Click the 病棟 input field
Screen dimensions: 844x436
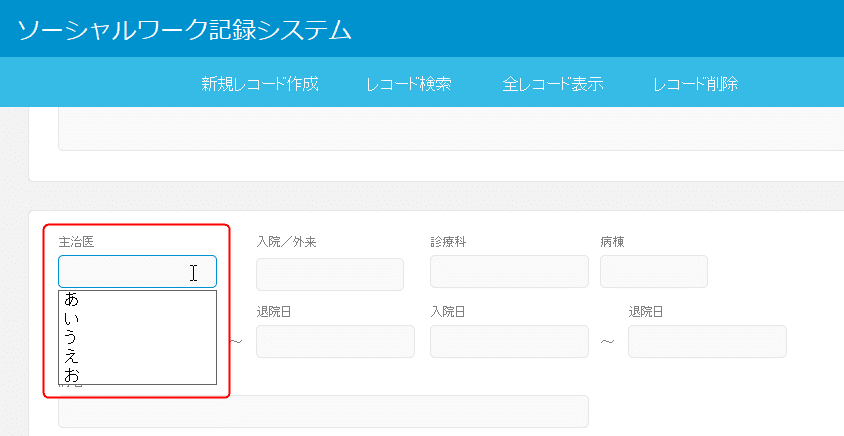(x=654, y=271)
